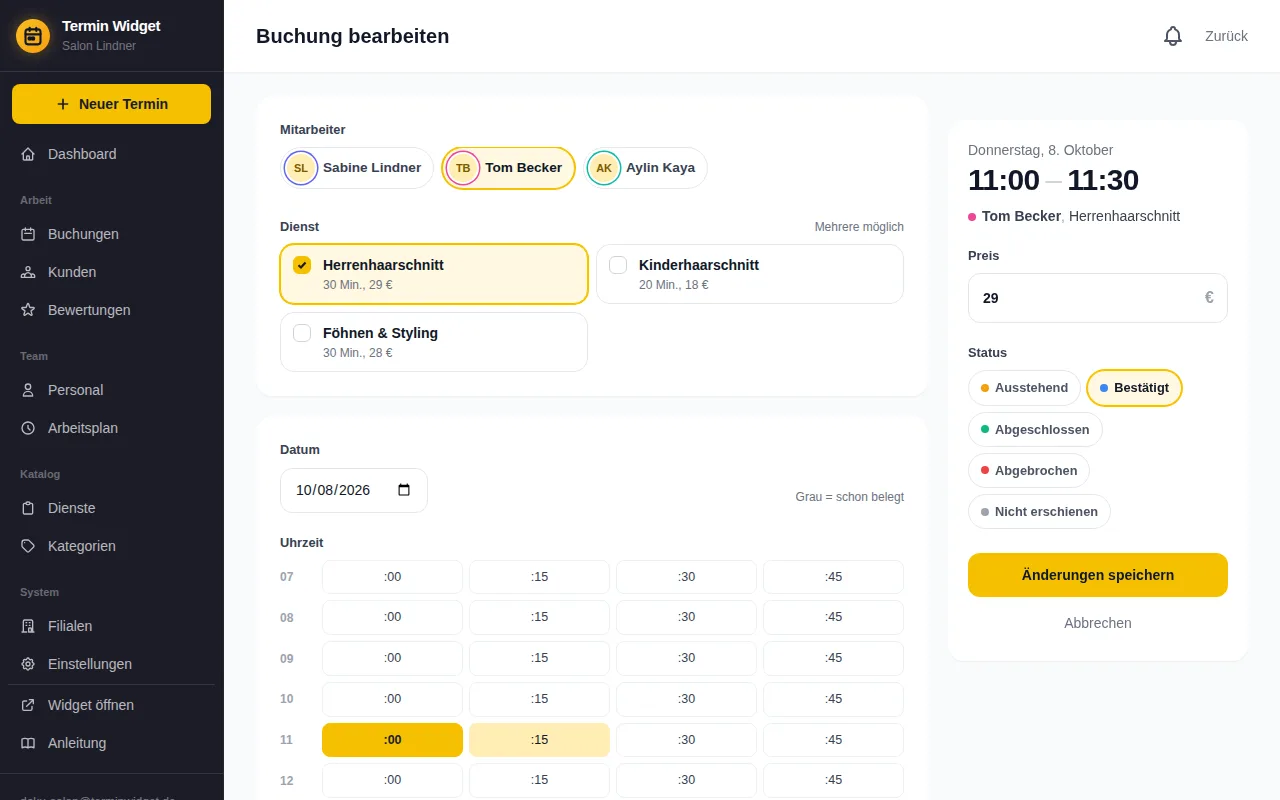Image resolution: width=1280 pixels, height=800 pixels.
Task: Check the Kinderhaarschnitt service checkbox
Action: click(618, 265)
